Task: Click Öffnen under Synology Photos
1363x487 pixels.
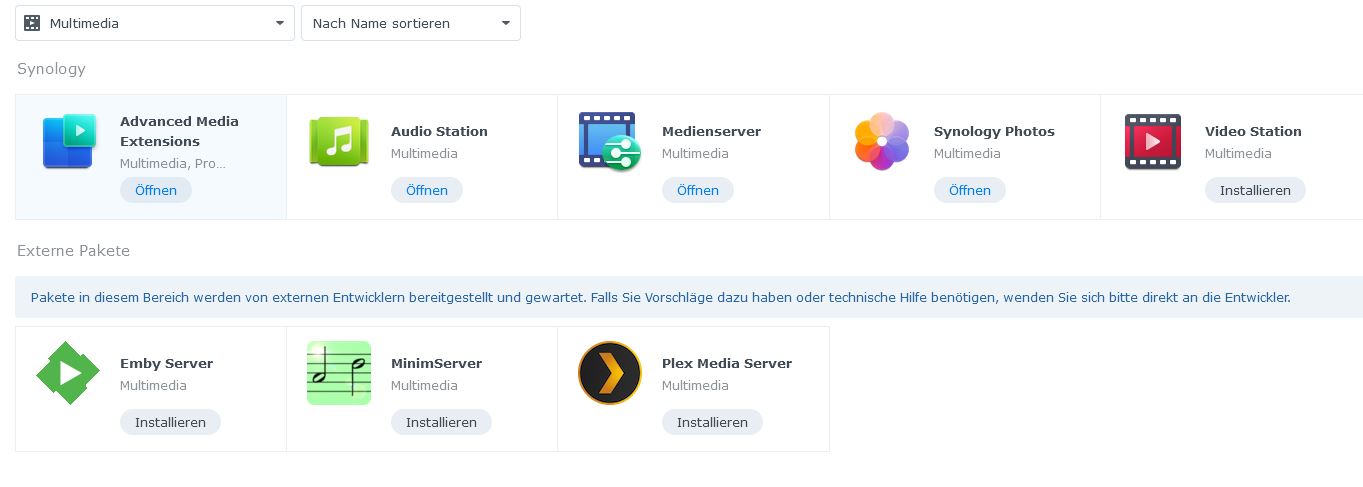Action: (970, 190)
